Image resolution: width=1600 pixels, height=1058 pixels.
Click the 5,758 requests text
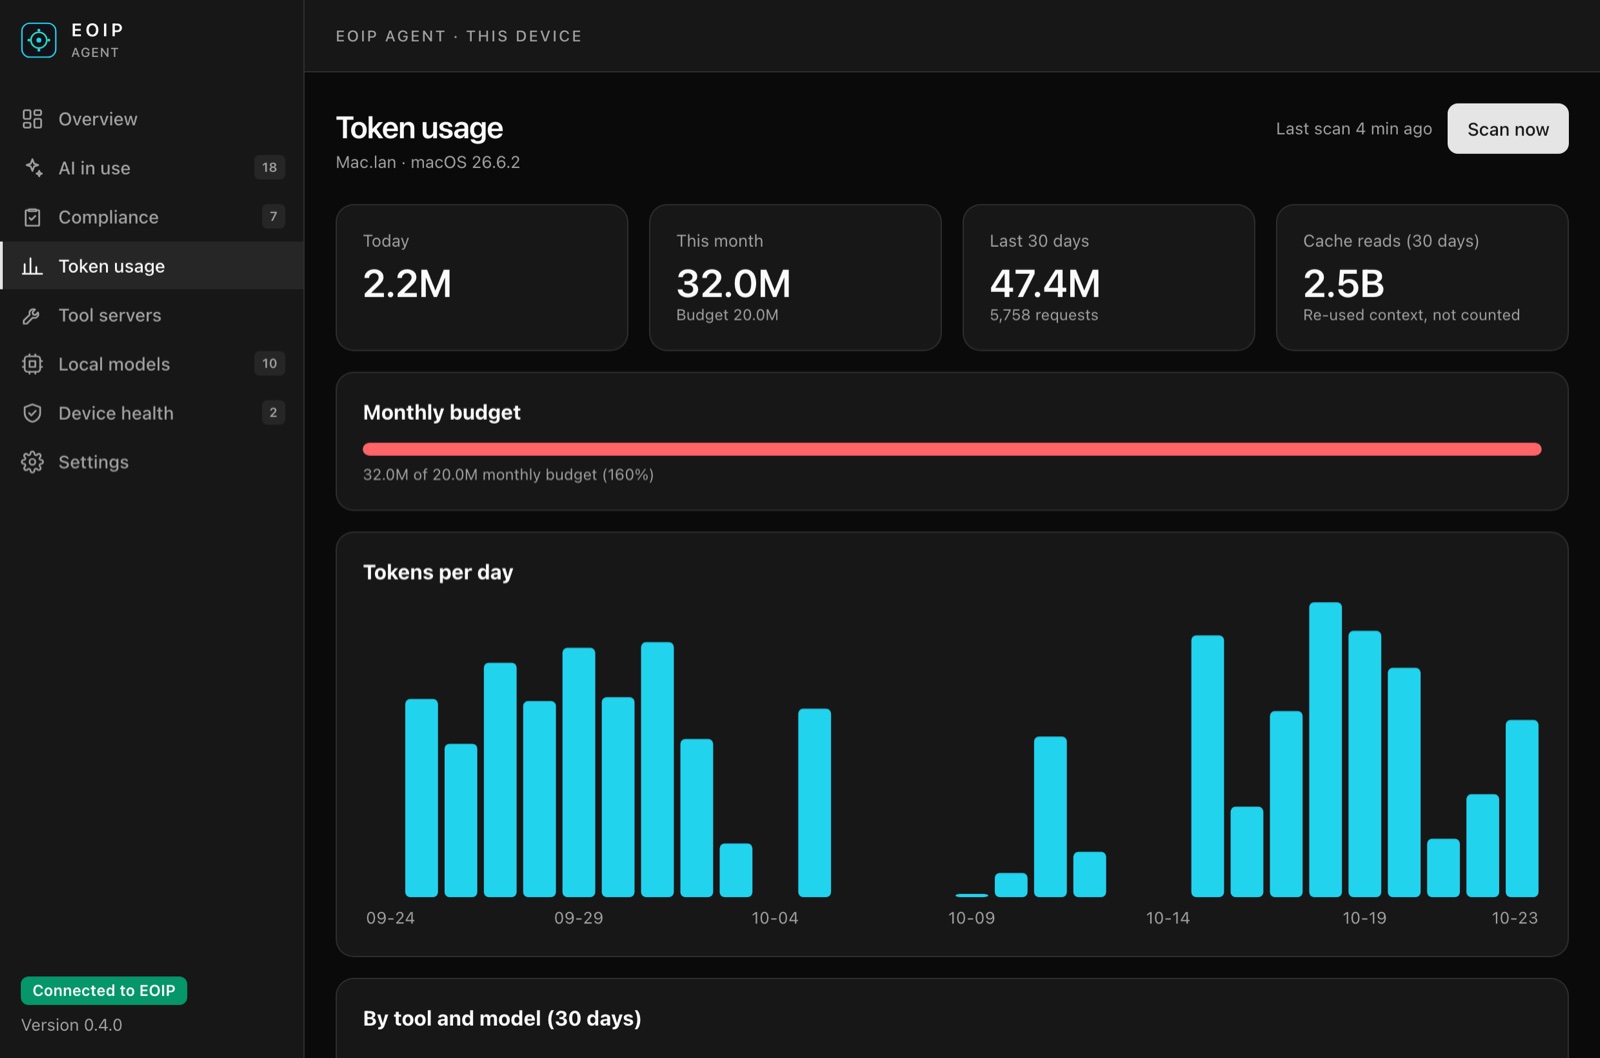1044,315
